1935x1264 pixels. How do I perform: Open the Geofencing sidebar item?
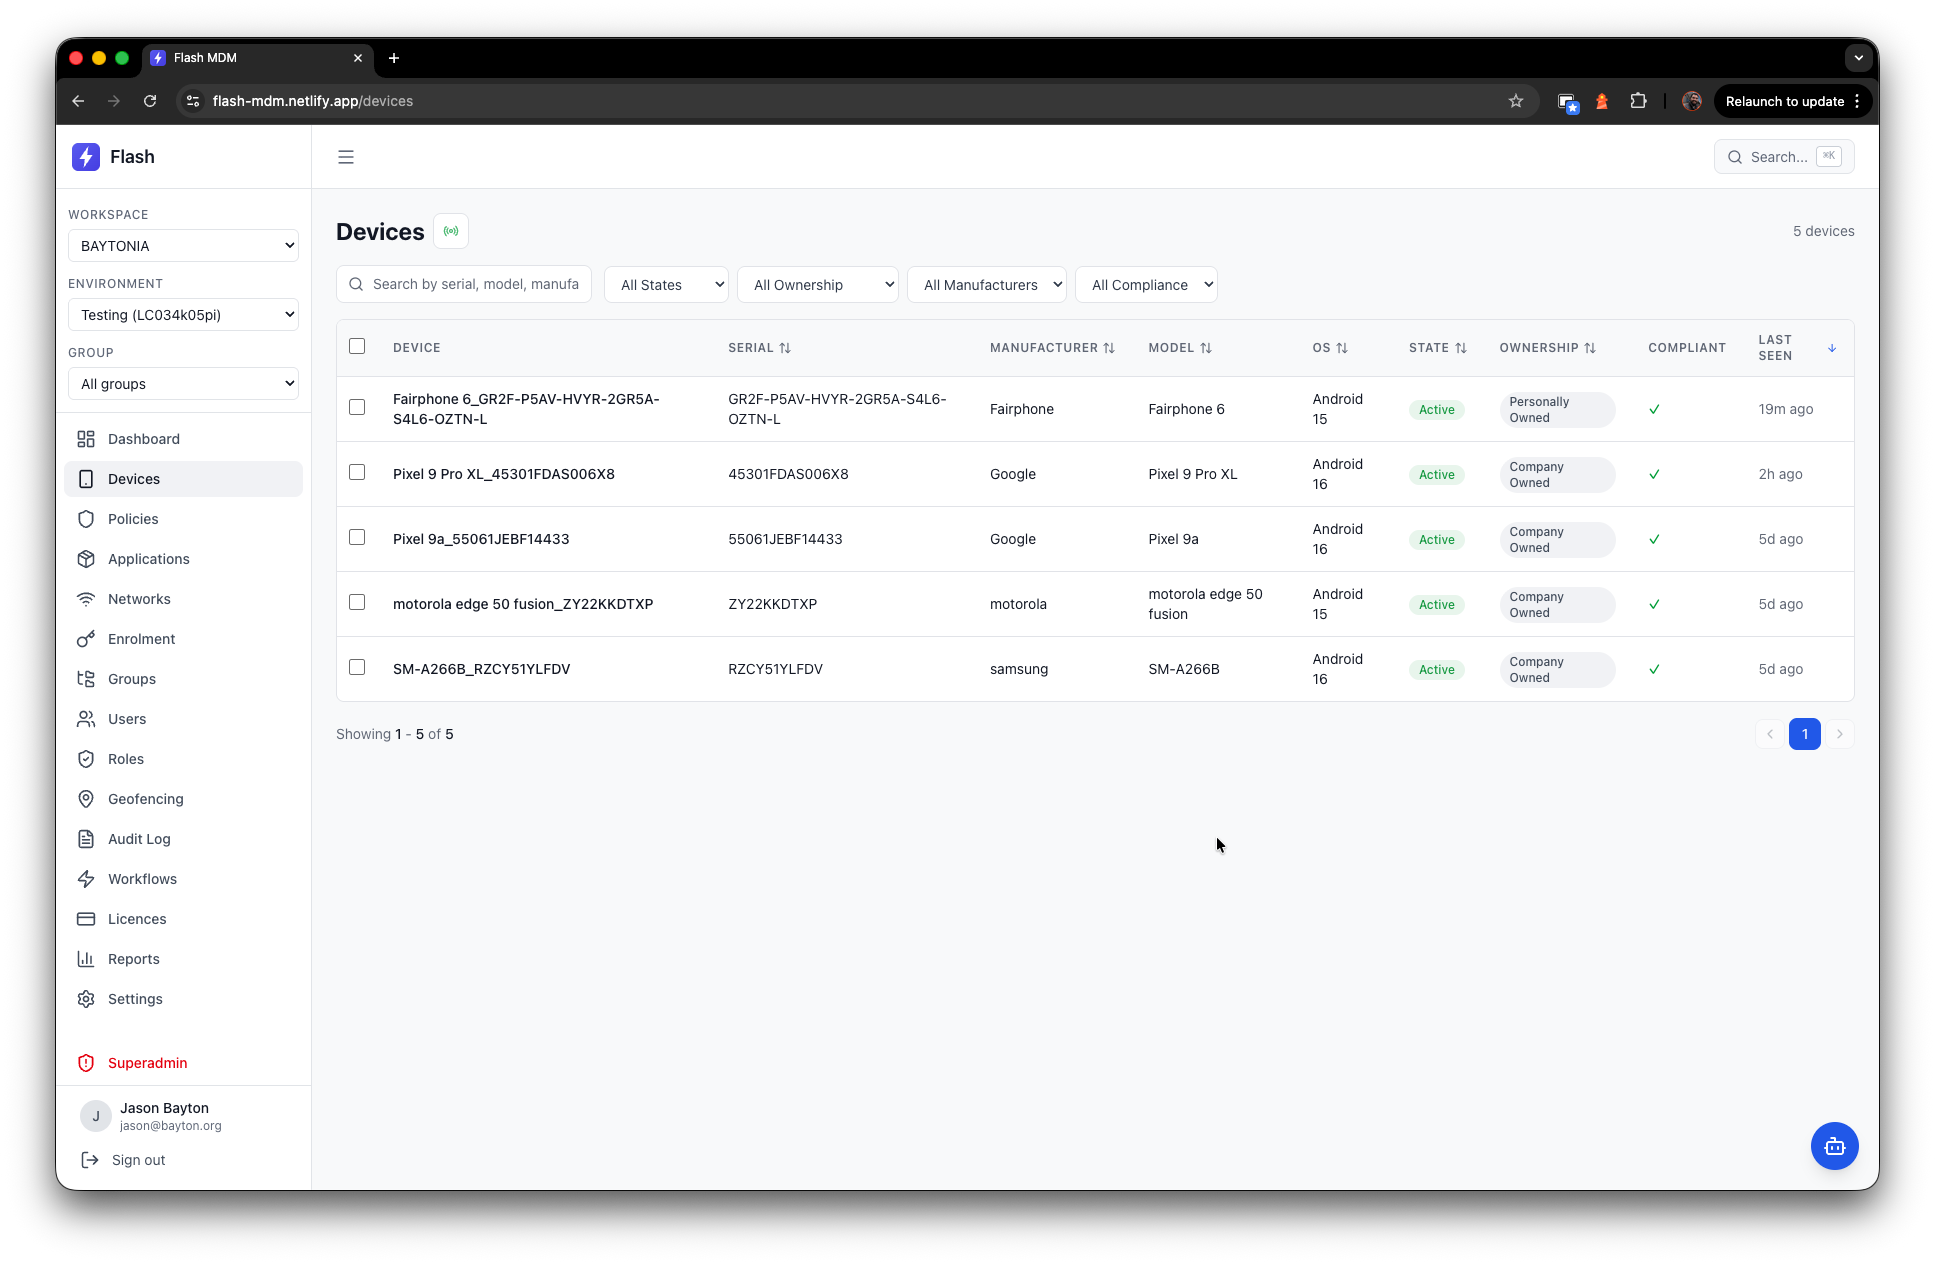[145, 799]
